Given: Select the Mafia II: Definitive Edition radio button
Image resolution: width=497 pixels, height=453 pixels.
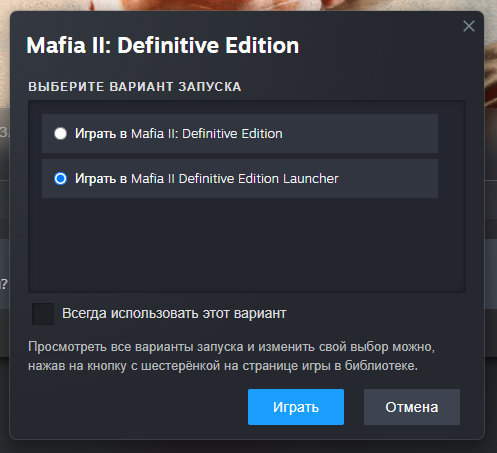Looking at the screenshot, I should 60,134.
